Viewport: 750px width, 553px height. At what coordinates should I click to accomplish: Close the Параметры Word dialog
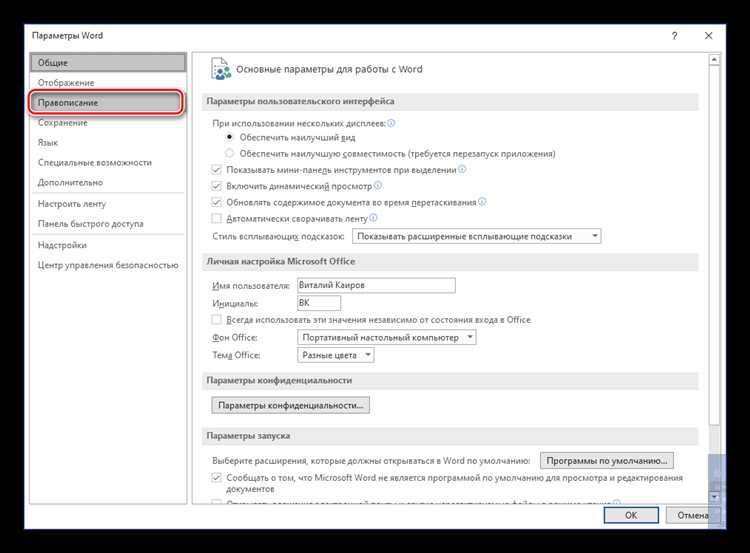click(x=709, y=36)
